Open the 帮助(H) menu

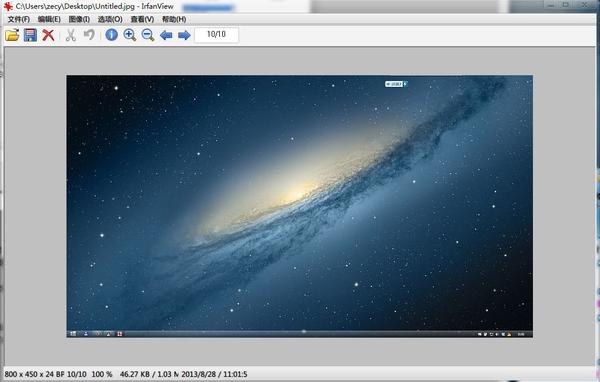[x=174, y=19]
